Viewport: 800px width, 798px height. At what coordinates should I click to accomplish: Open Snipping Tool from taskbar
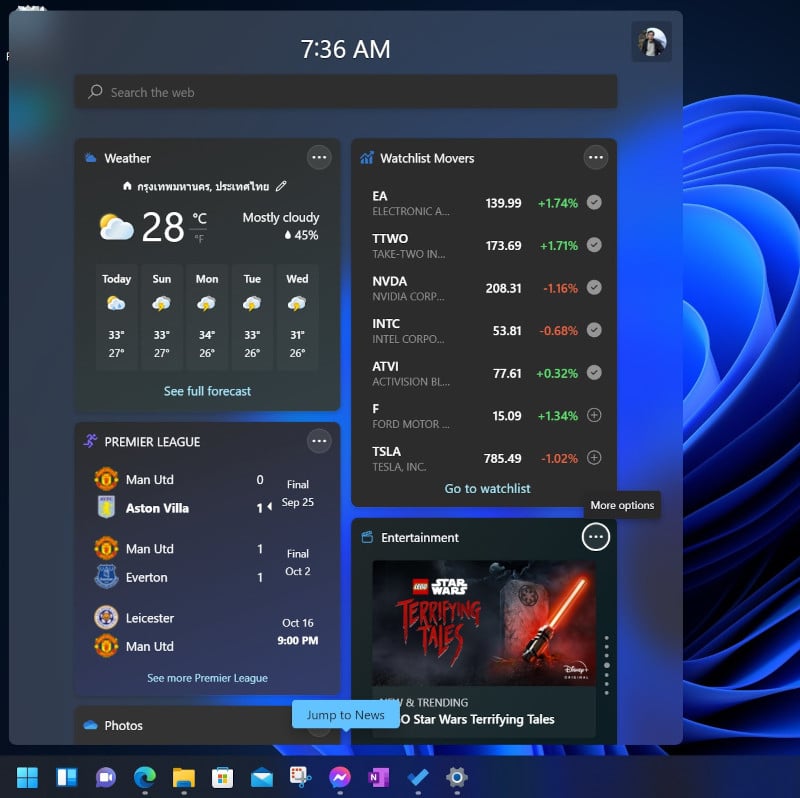pos(301,777)
